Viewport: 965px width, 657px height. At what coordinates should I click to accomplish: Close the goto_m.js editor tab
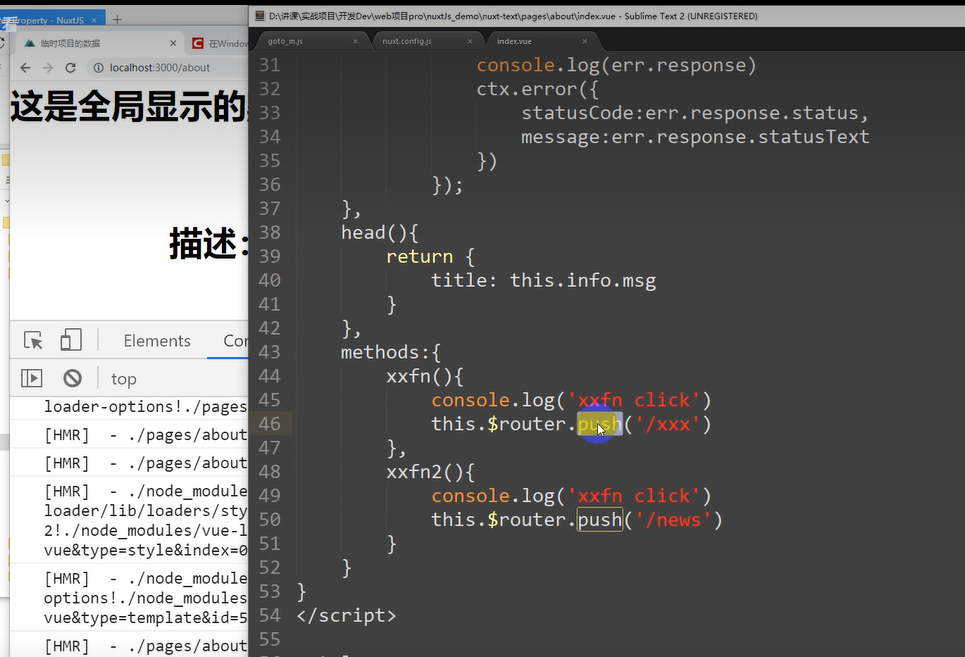[x=355, y=41]
